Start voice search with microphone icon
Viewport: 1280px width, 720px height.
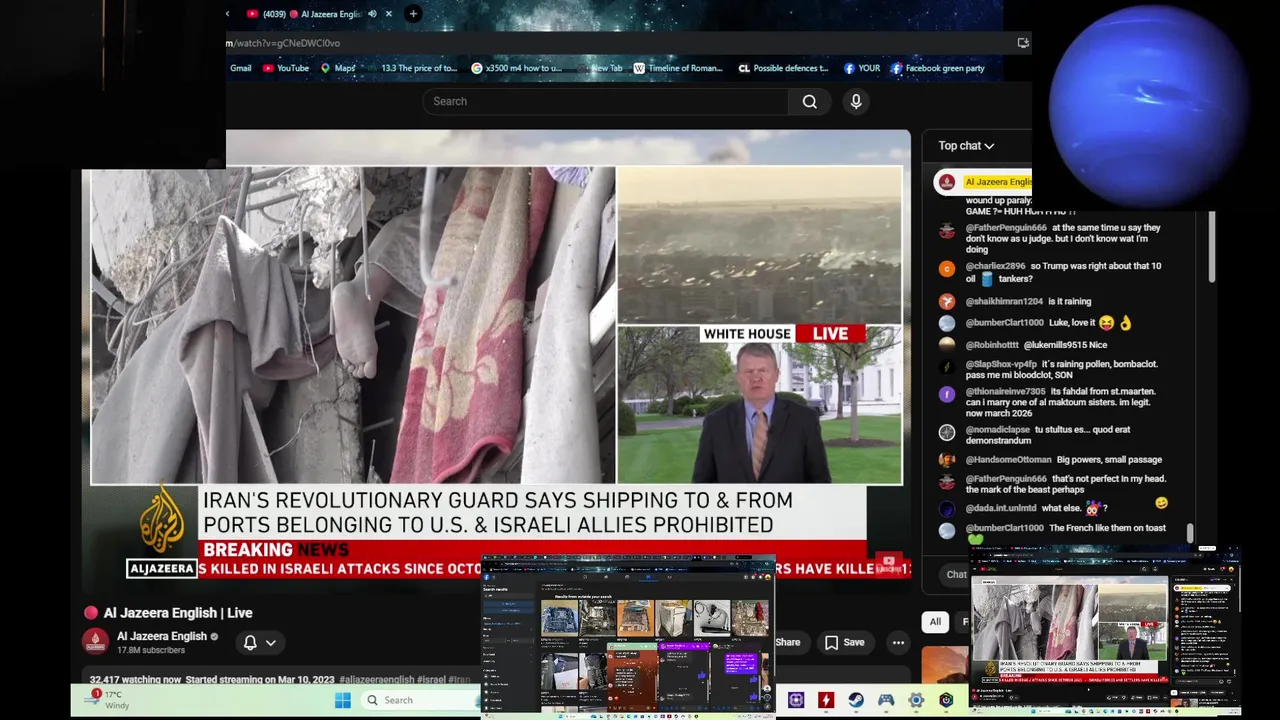pyautogui.click(x=856, y=101)
